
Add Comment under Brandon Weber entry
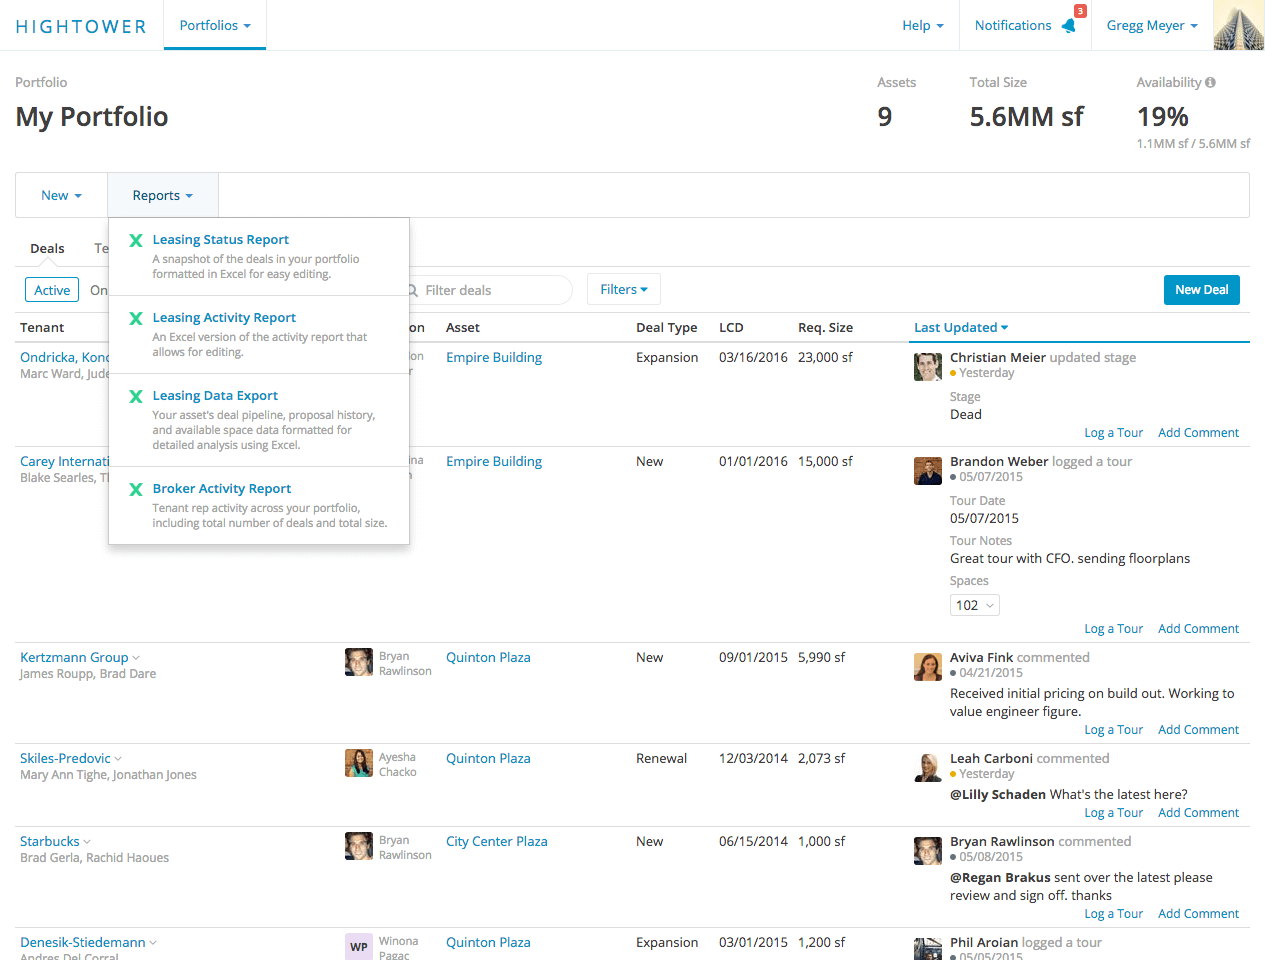pyautogui.click(x=1198, y=628)
